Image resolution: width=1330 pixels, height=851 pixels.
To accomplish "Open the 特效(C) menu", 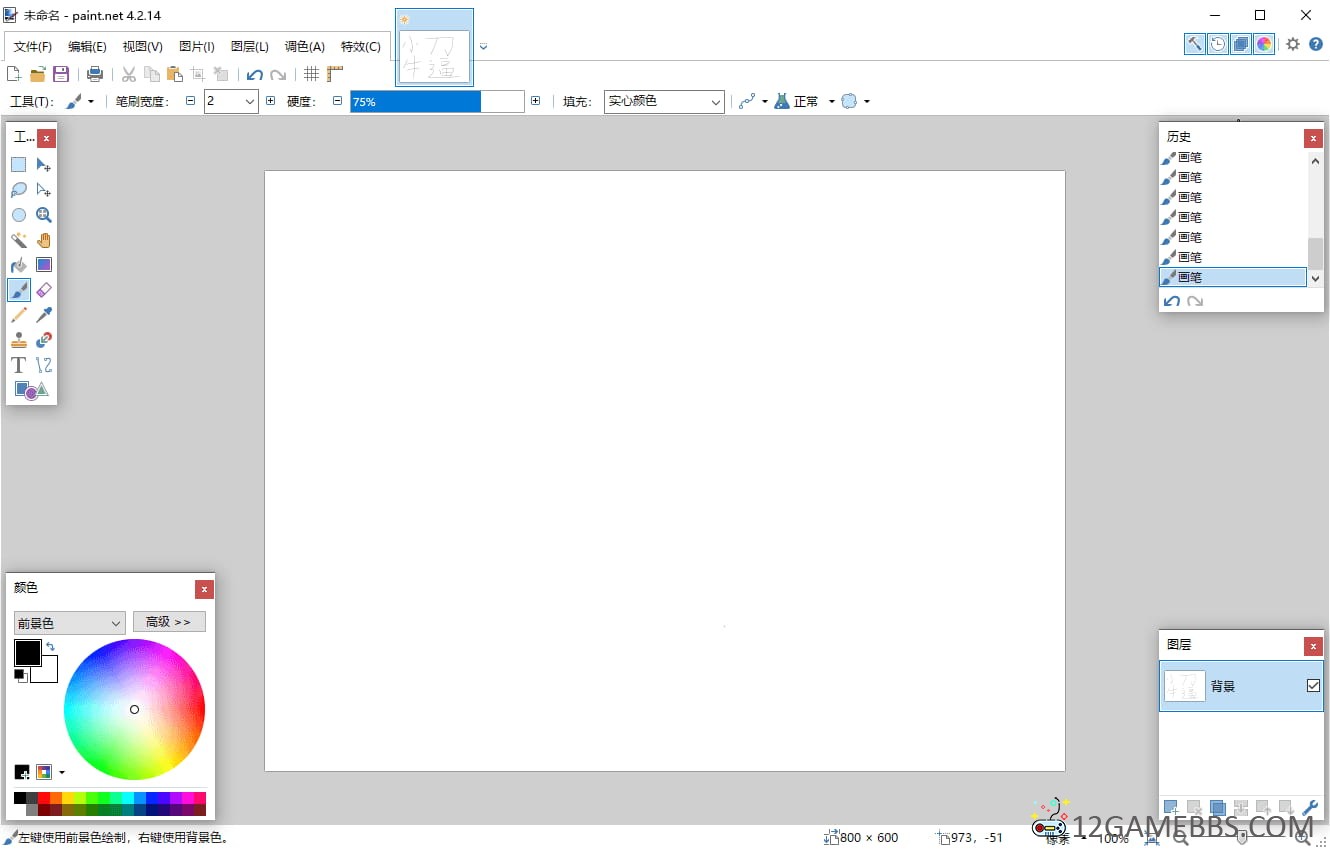I will tap(361, 46).
